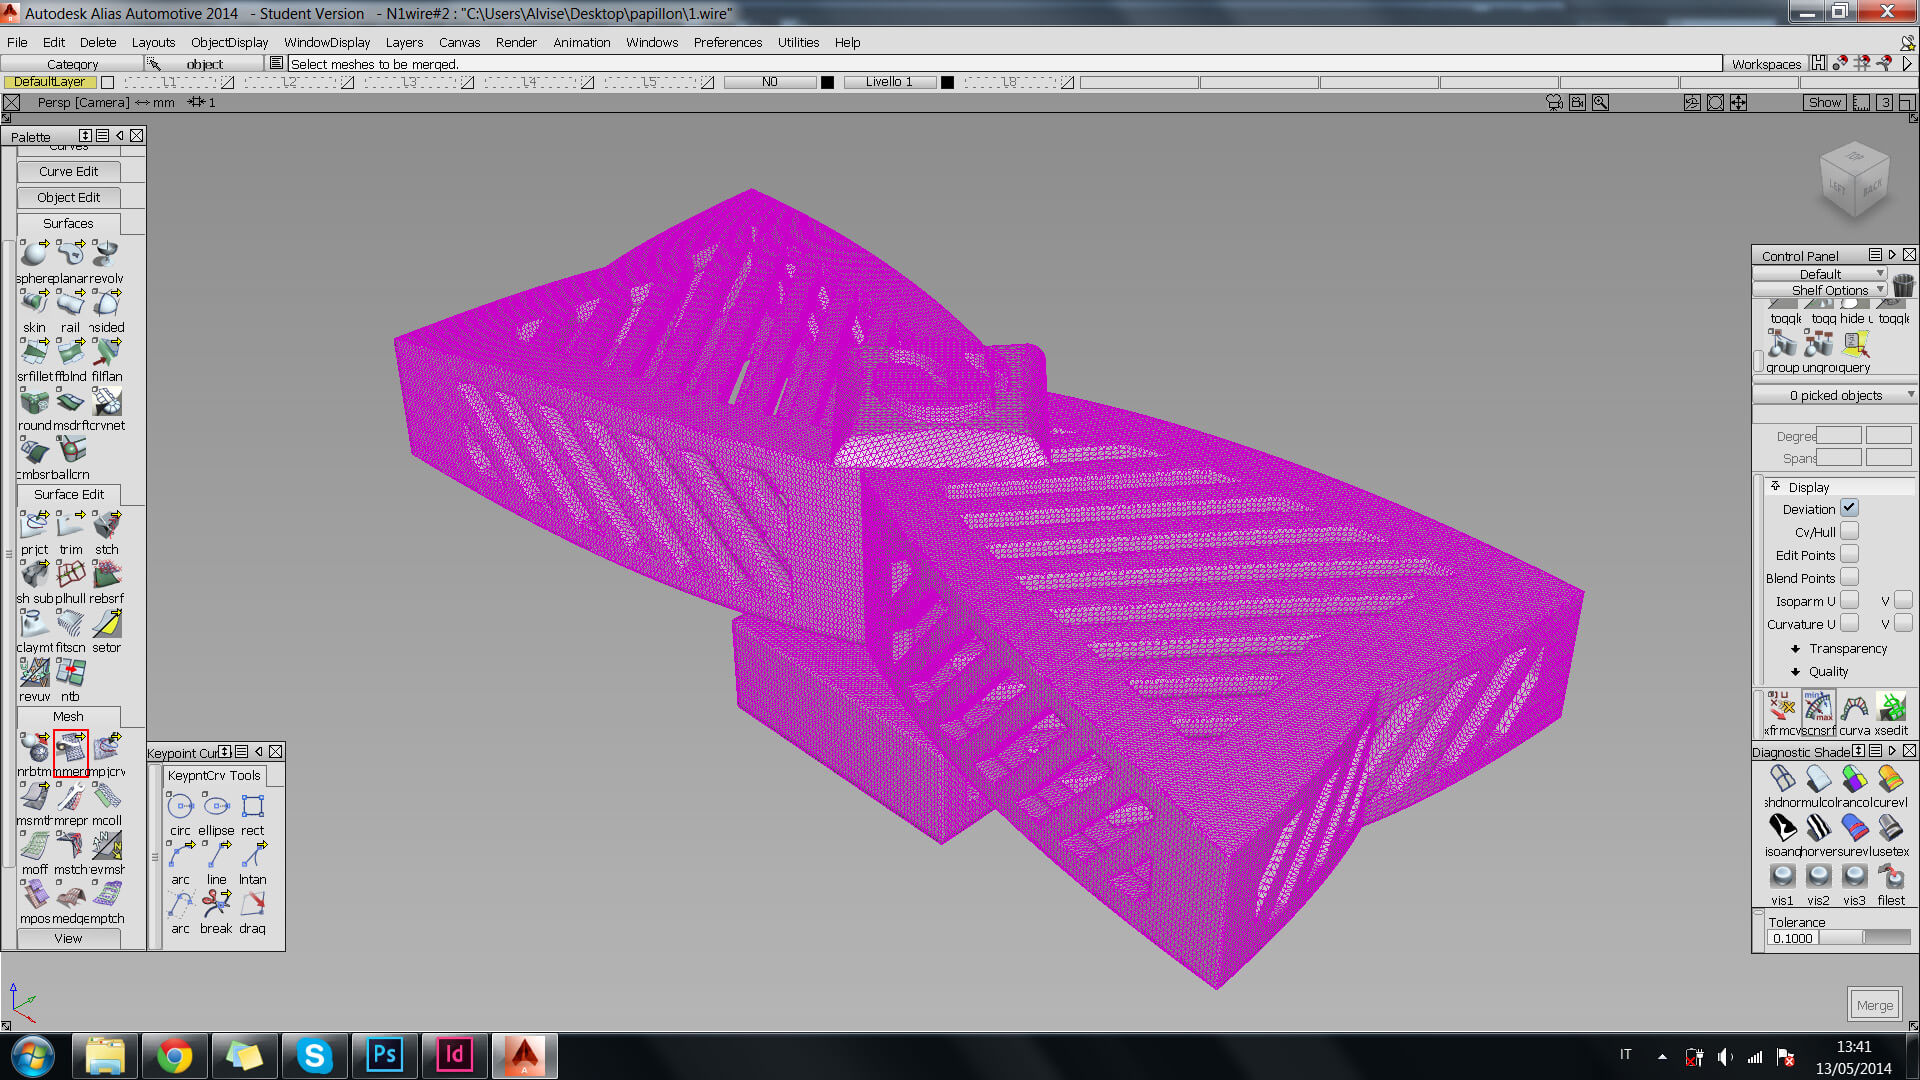This screenshot has width=1920, height=1080.
Task: Select the vis1 diagnostic shader
Action: click(1782, 877)
